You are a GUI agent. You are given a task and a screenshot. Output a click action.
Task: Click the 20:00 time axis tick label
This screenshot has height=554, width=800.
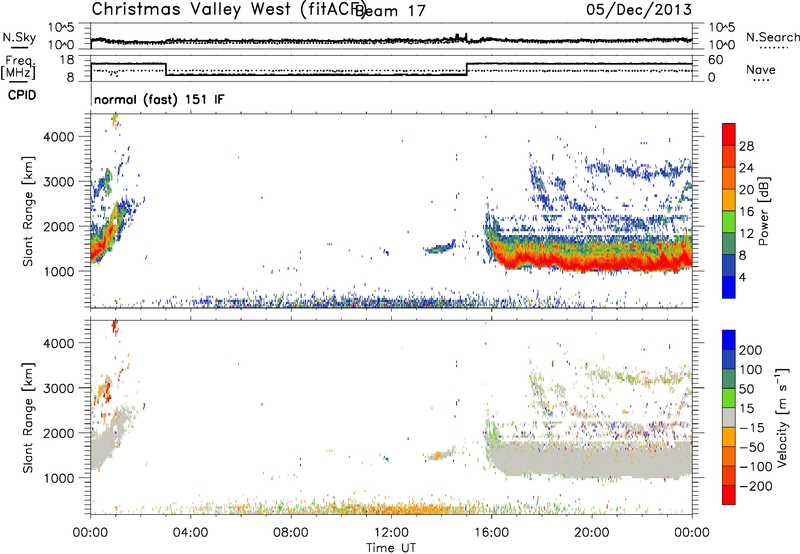(592, 532)
